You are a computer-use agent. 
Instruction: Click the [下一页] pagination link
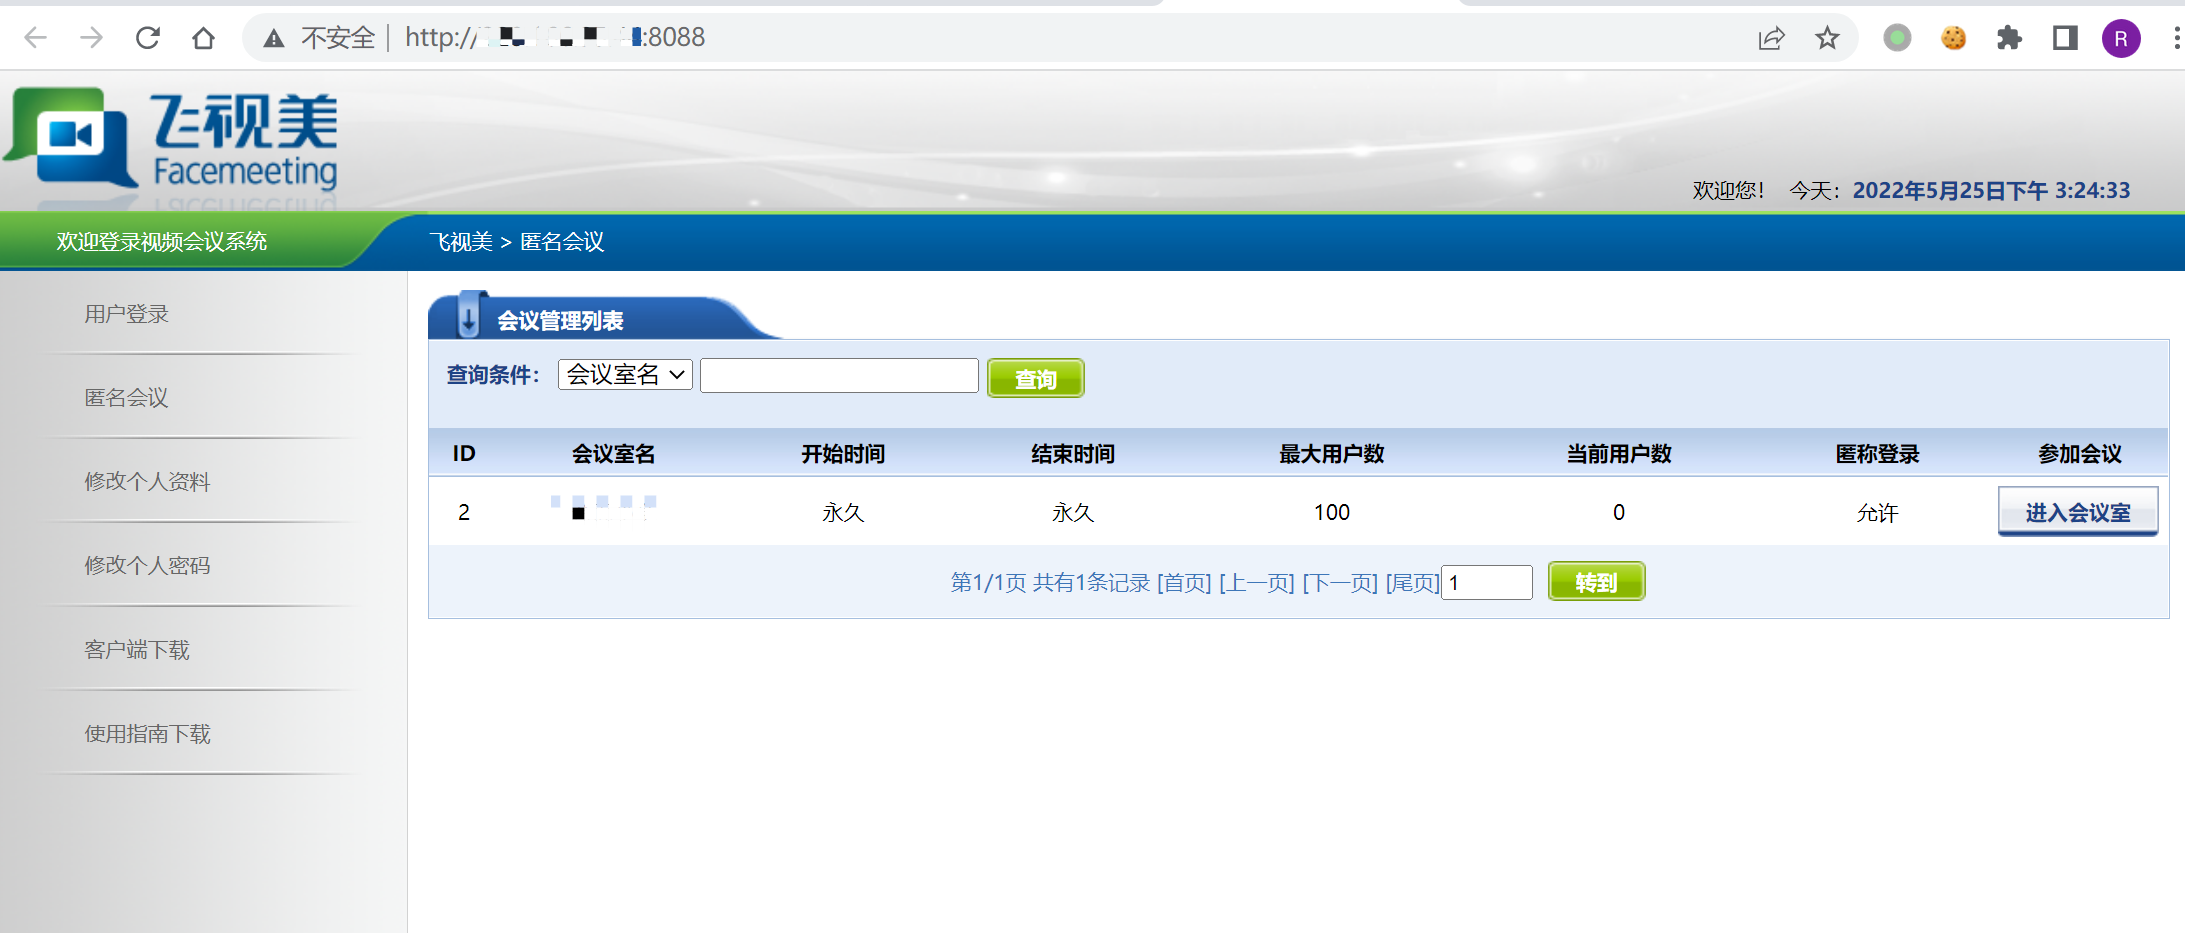pos(1340,582)
